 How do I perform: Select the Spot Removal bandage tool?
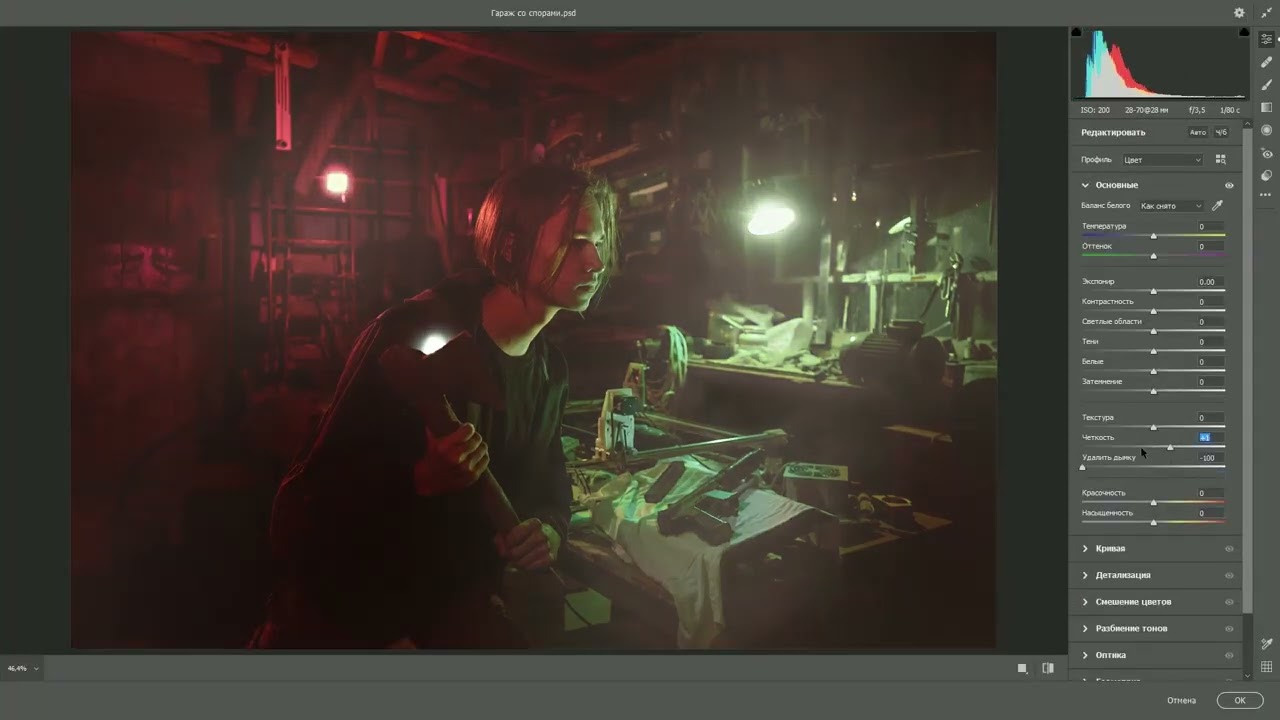pos(1267,62)
